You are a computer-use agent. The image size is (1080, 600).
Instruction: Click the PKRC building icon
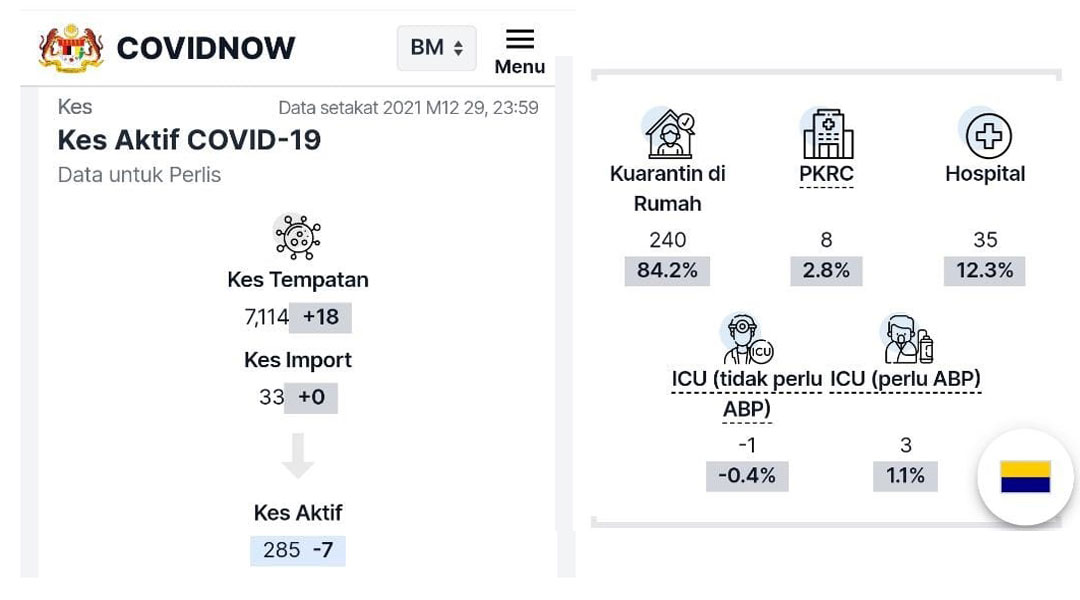pyautogui.click(x=827, y=134)
